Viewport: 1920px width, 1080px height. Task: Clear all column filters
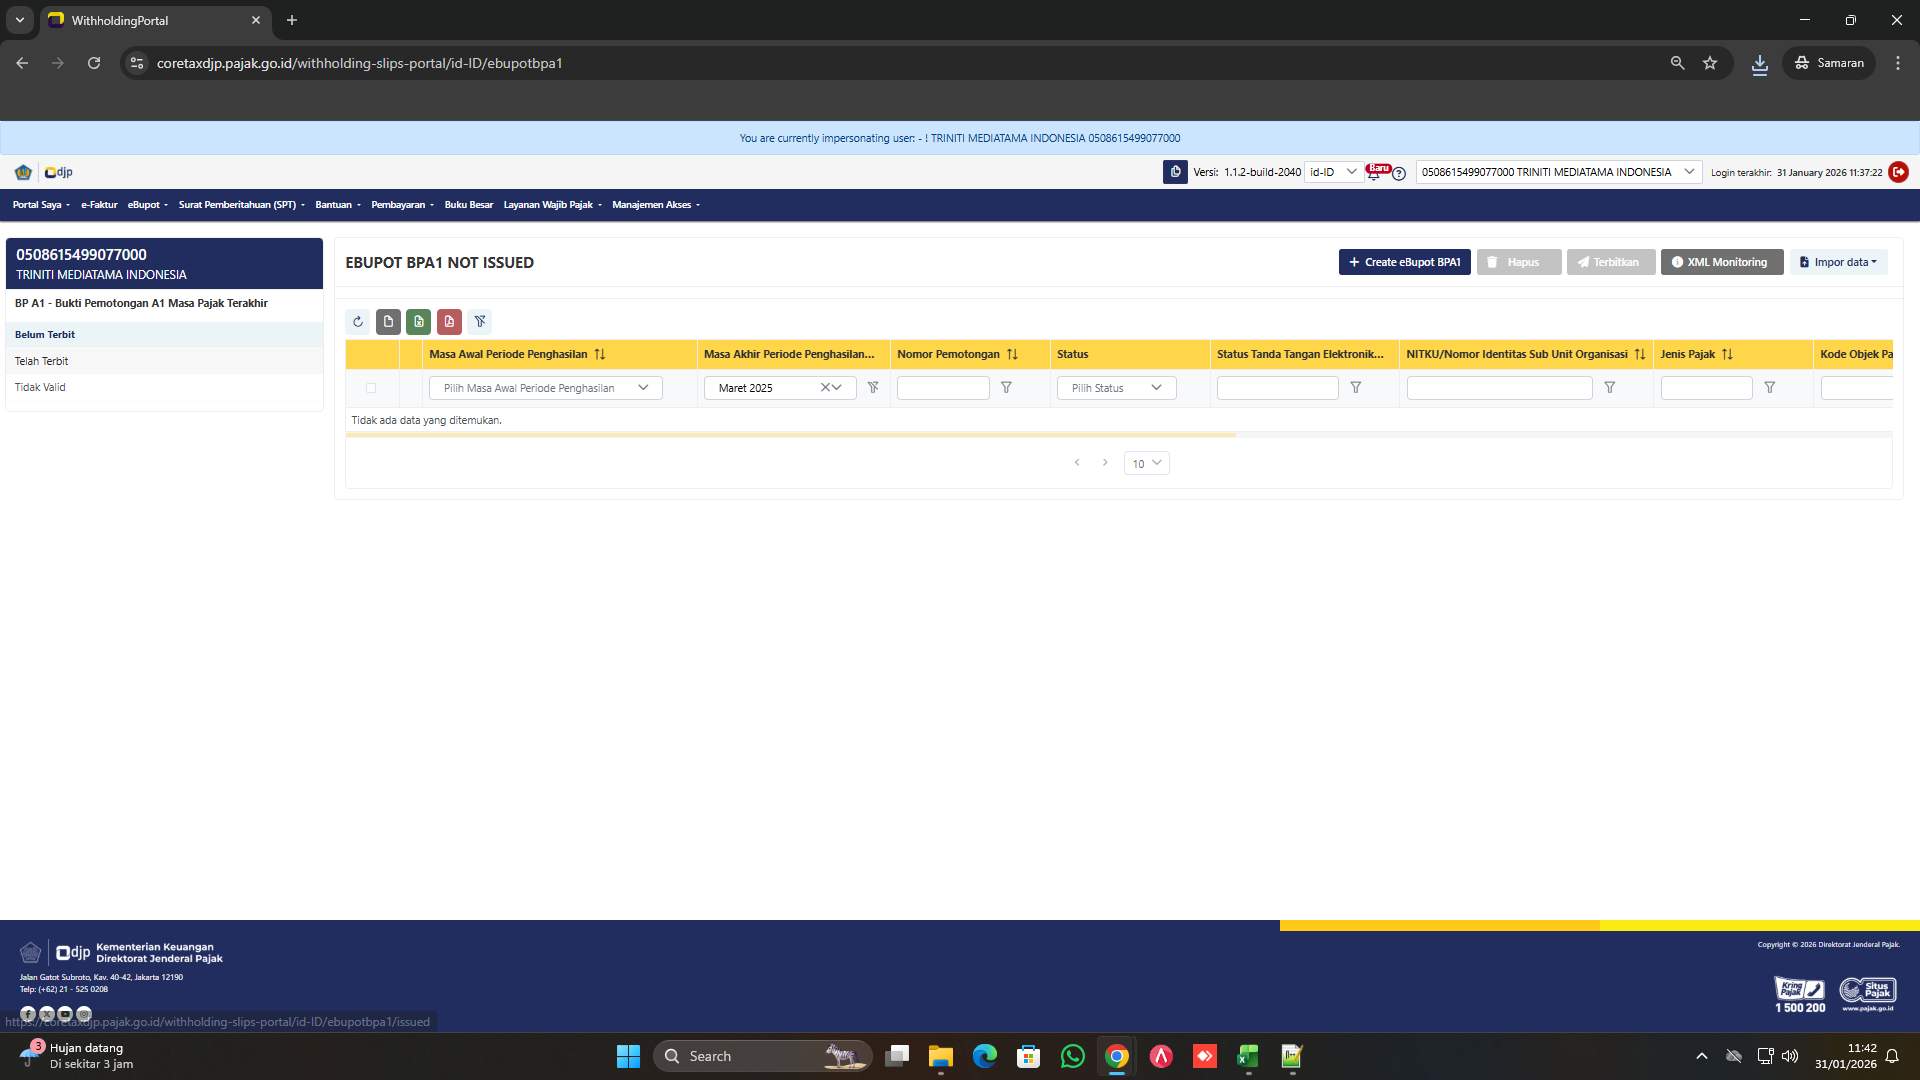tap(481, 321)
